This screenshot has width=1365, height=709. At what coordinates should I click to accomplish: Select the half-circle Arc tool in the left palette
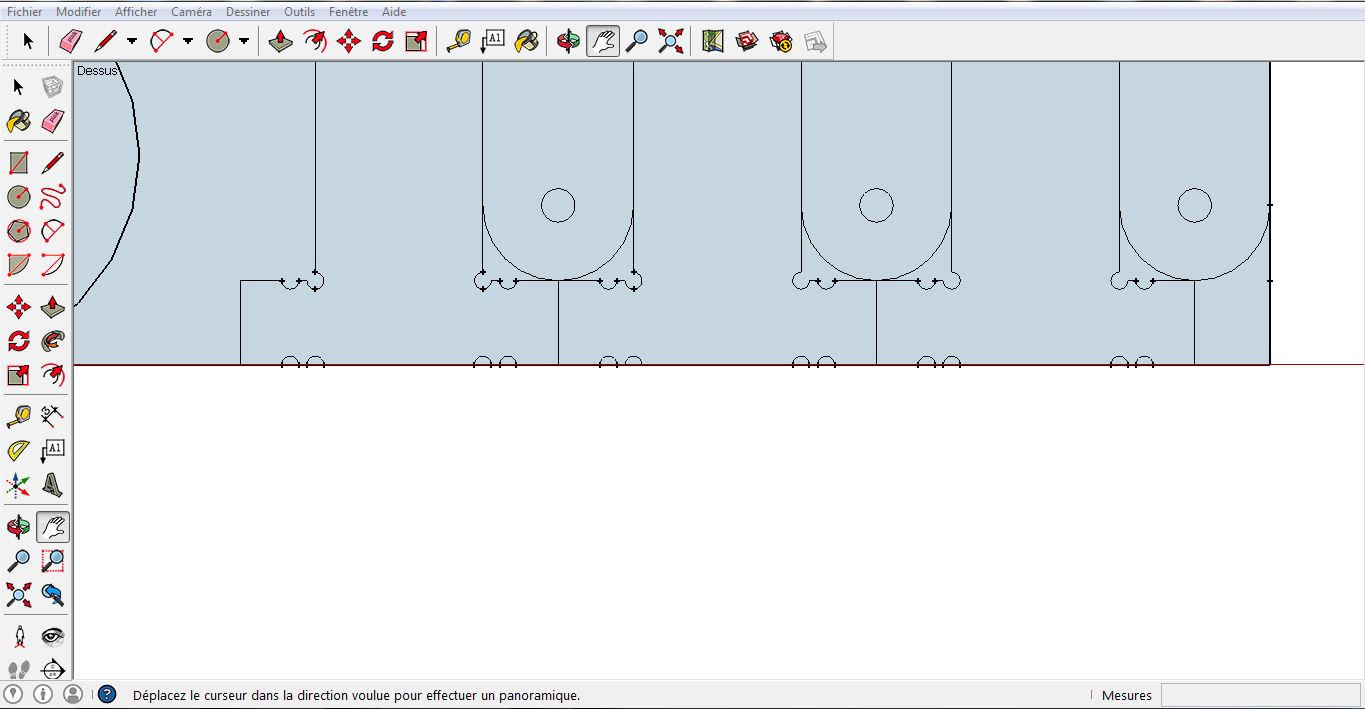pyautogui.click(x=53, y=231)
